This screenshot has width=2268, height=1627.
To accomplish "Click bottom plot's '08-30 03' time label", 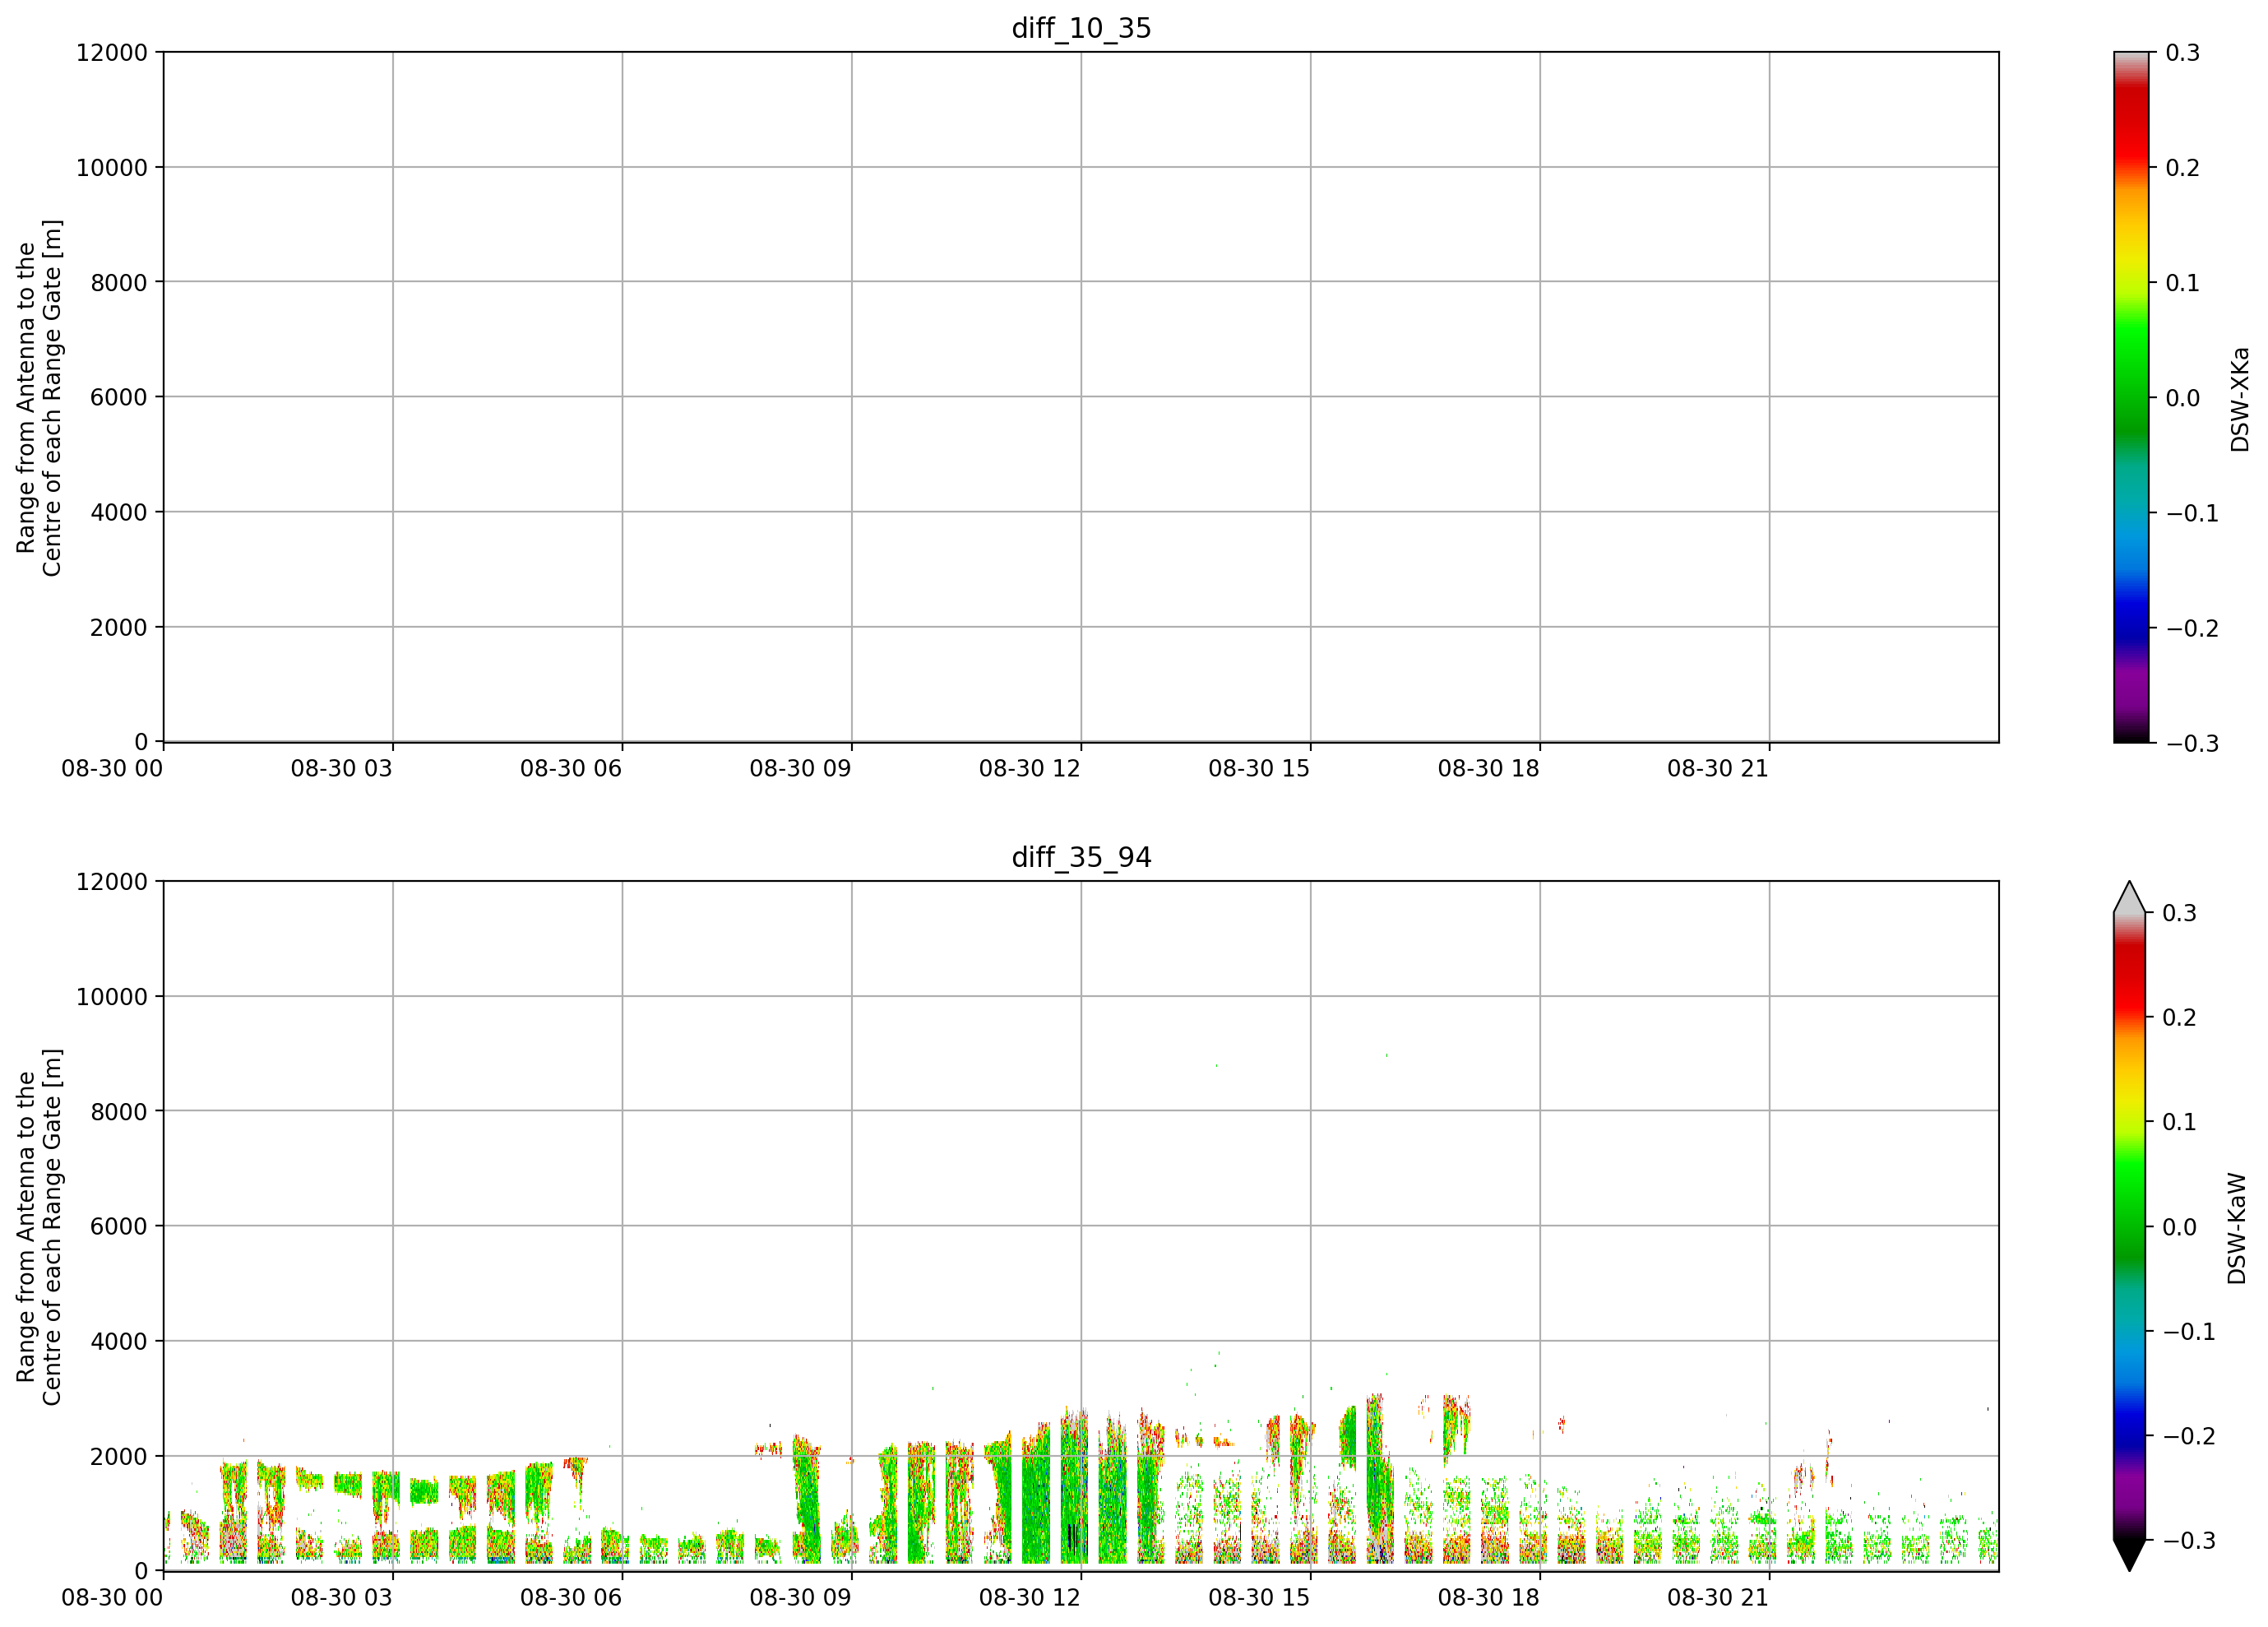I will [x=342, y=1597].
